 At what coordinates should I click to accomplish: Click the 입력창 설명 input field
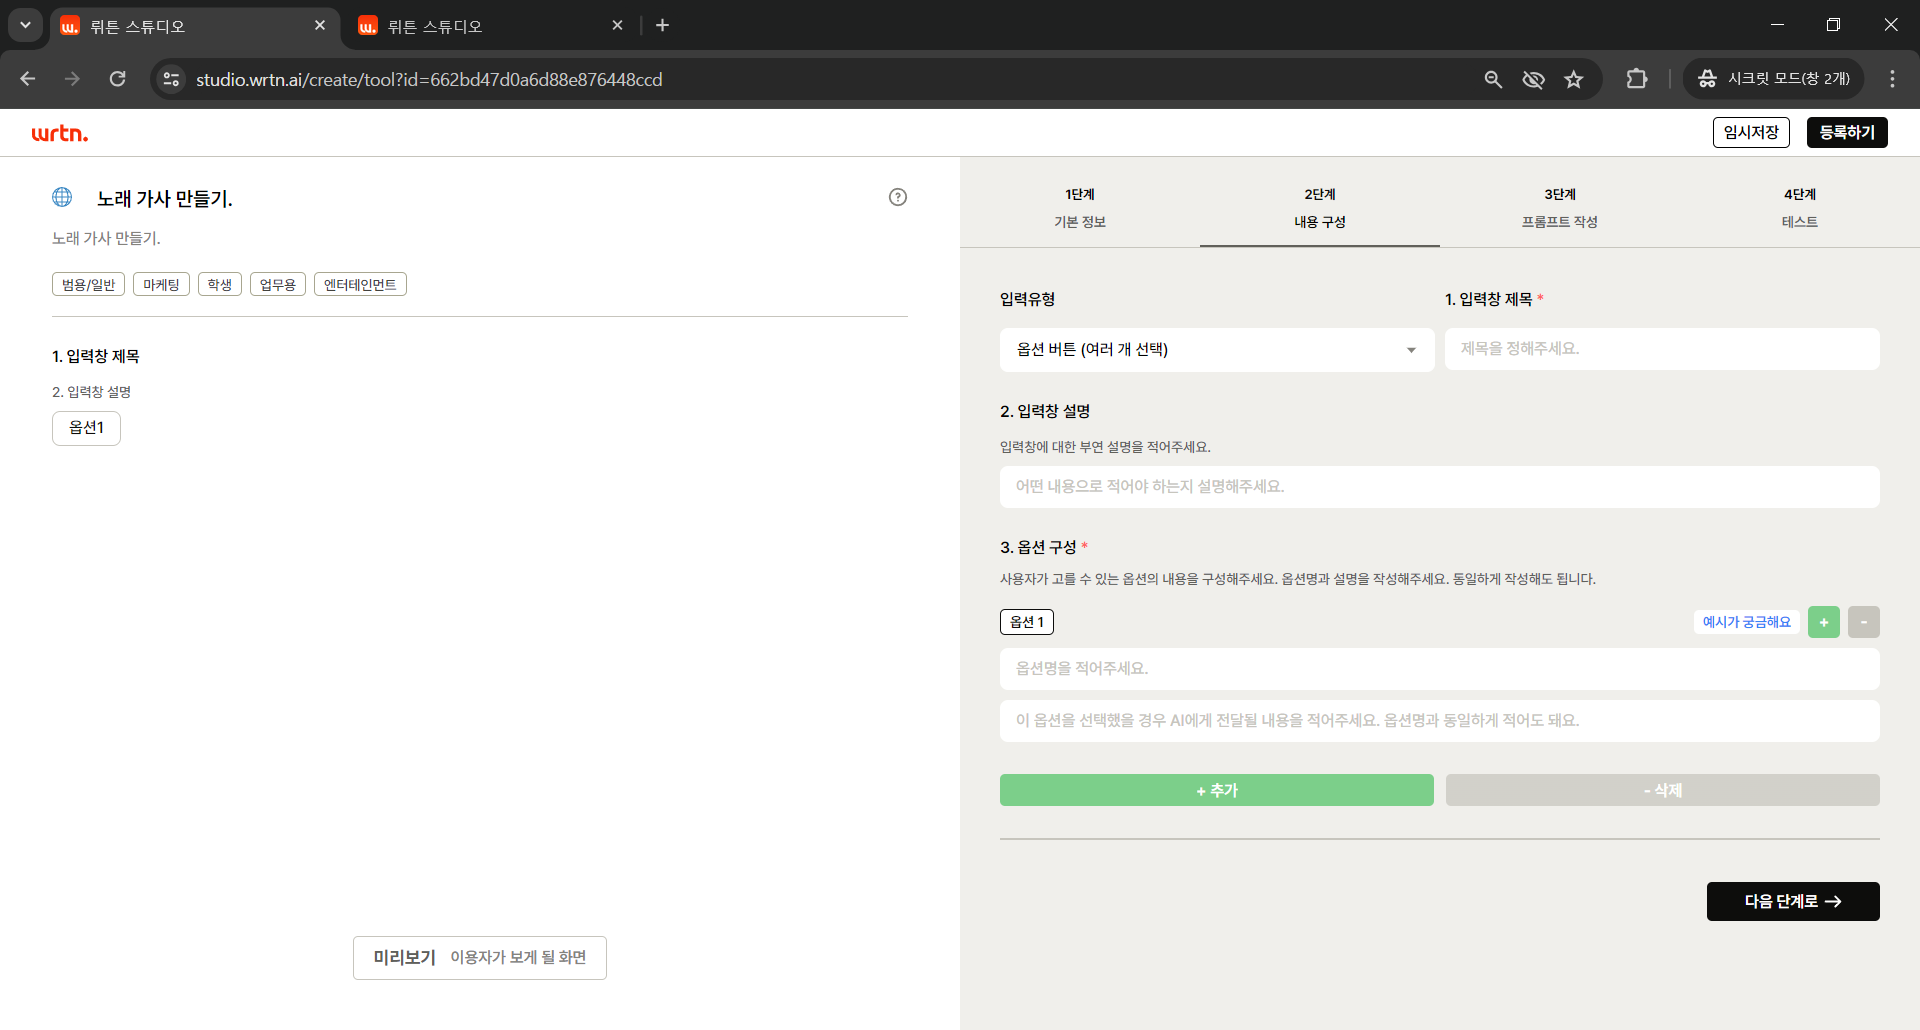tap(1440, 487)
